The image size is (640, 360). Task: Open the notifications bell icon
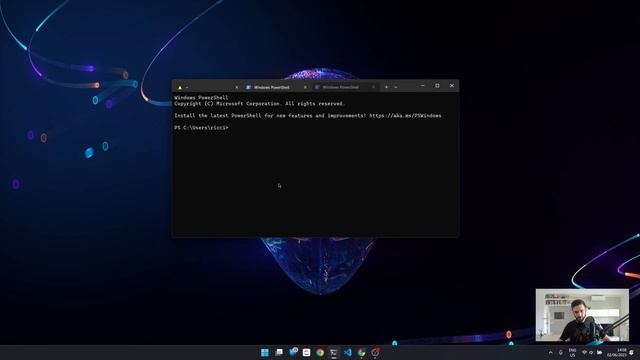pos(632,353)
